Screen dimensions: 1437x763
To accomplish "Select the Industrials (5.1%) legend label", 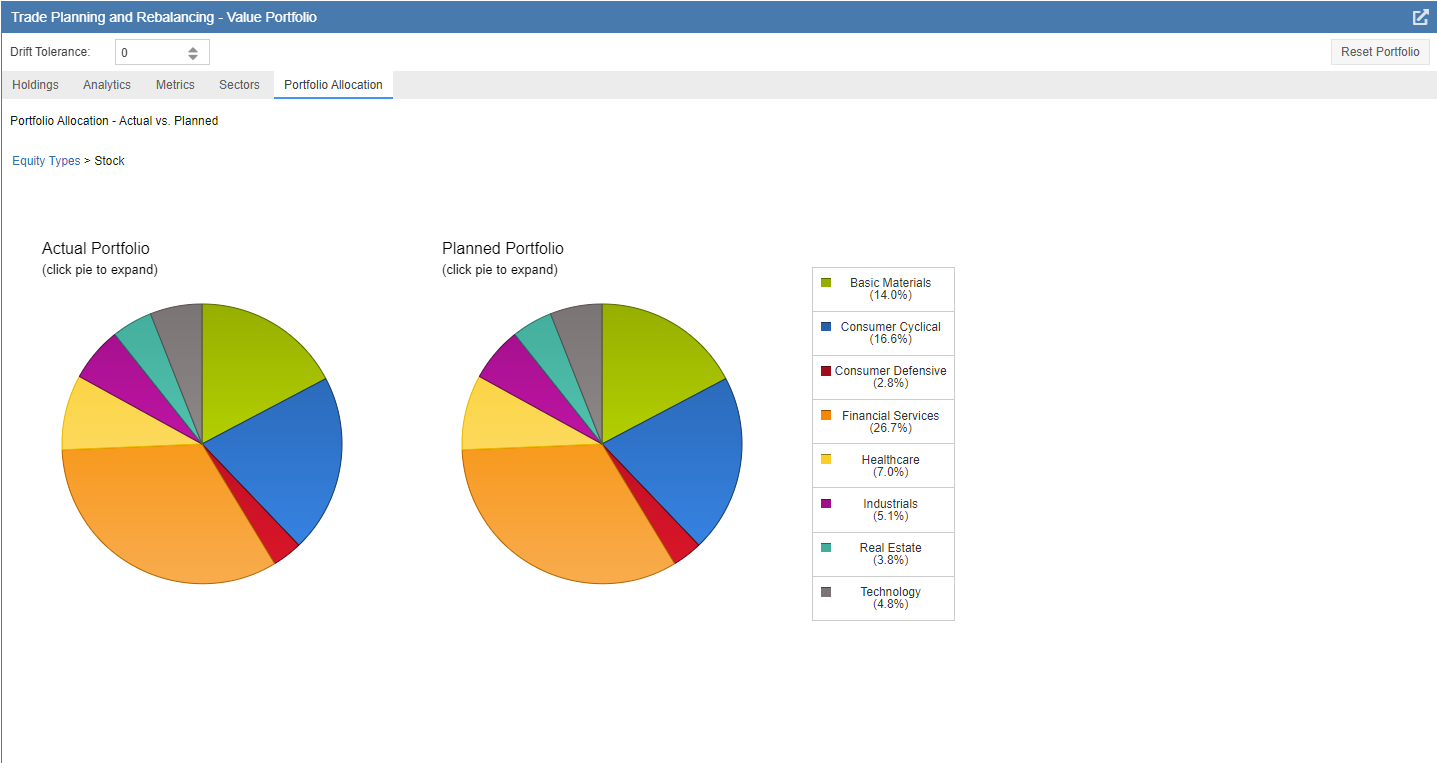I will point(890,510).
